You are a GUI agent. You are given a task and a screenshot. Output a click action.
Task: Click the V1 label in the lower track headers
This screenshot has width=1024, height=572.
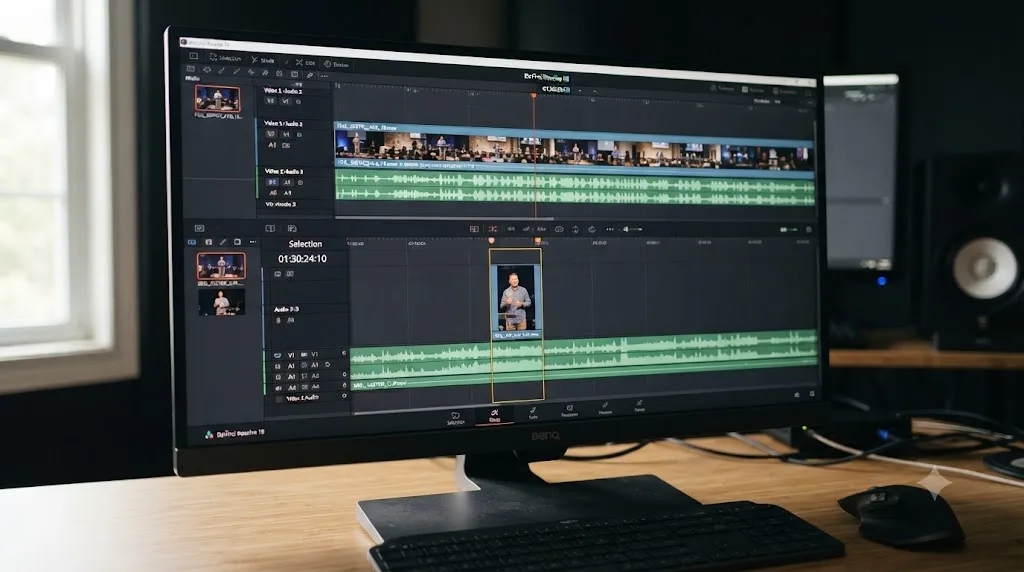click(x=291, y=355)
